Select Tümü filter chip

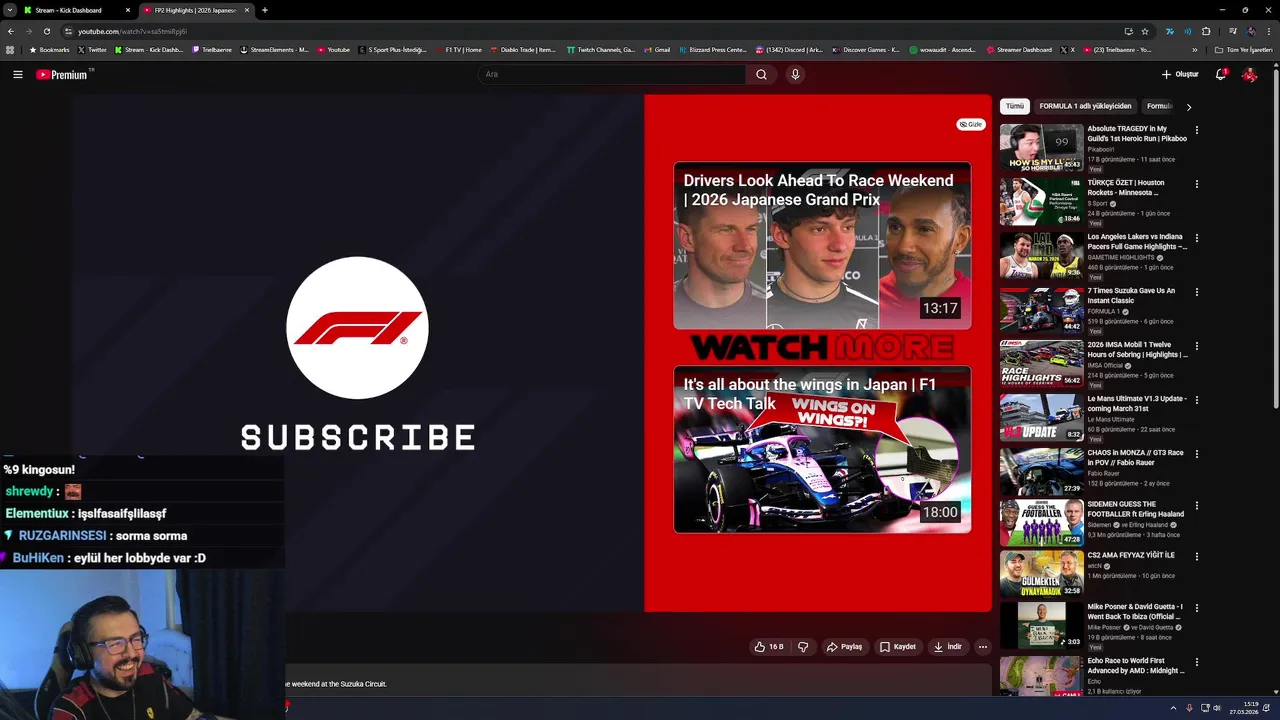coord(1015,106)
